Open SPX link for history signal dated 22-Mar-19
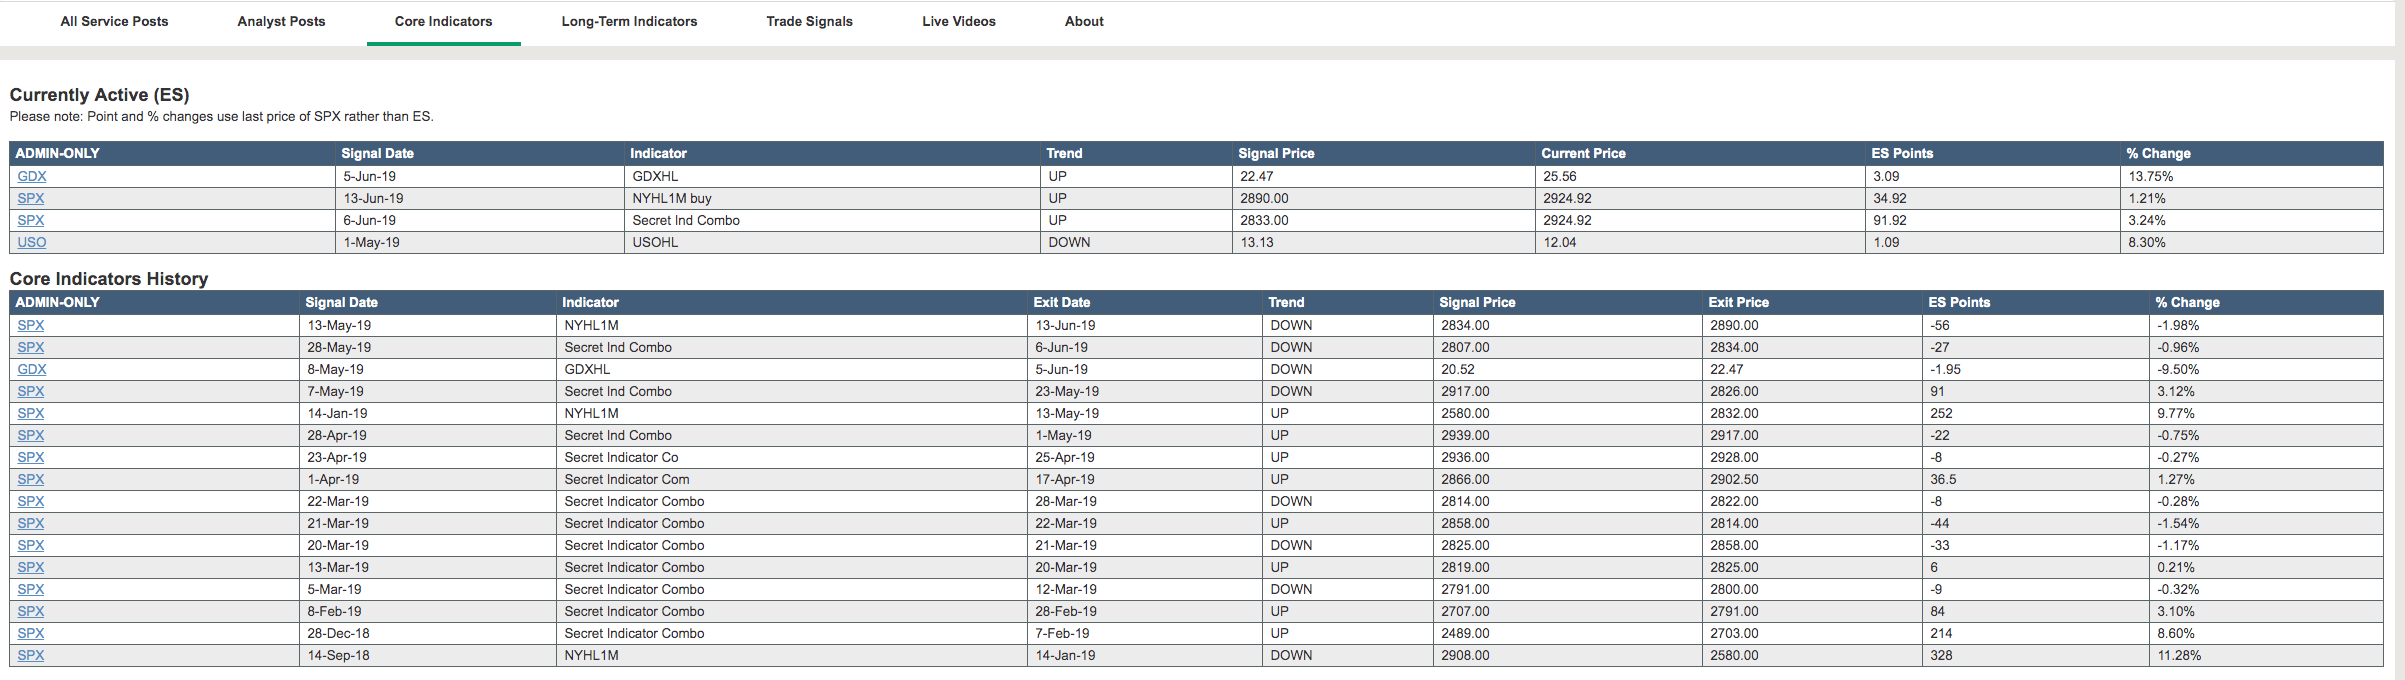Viewport: 2405px width, 680px height. click(31, 501)
